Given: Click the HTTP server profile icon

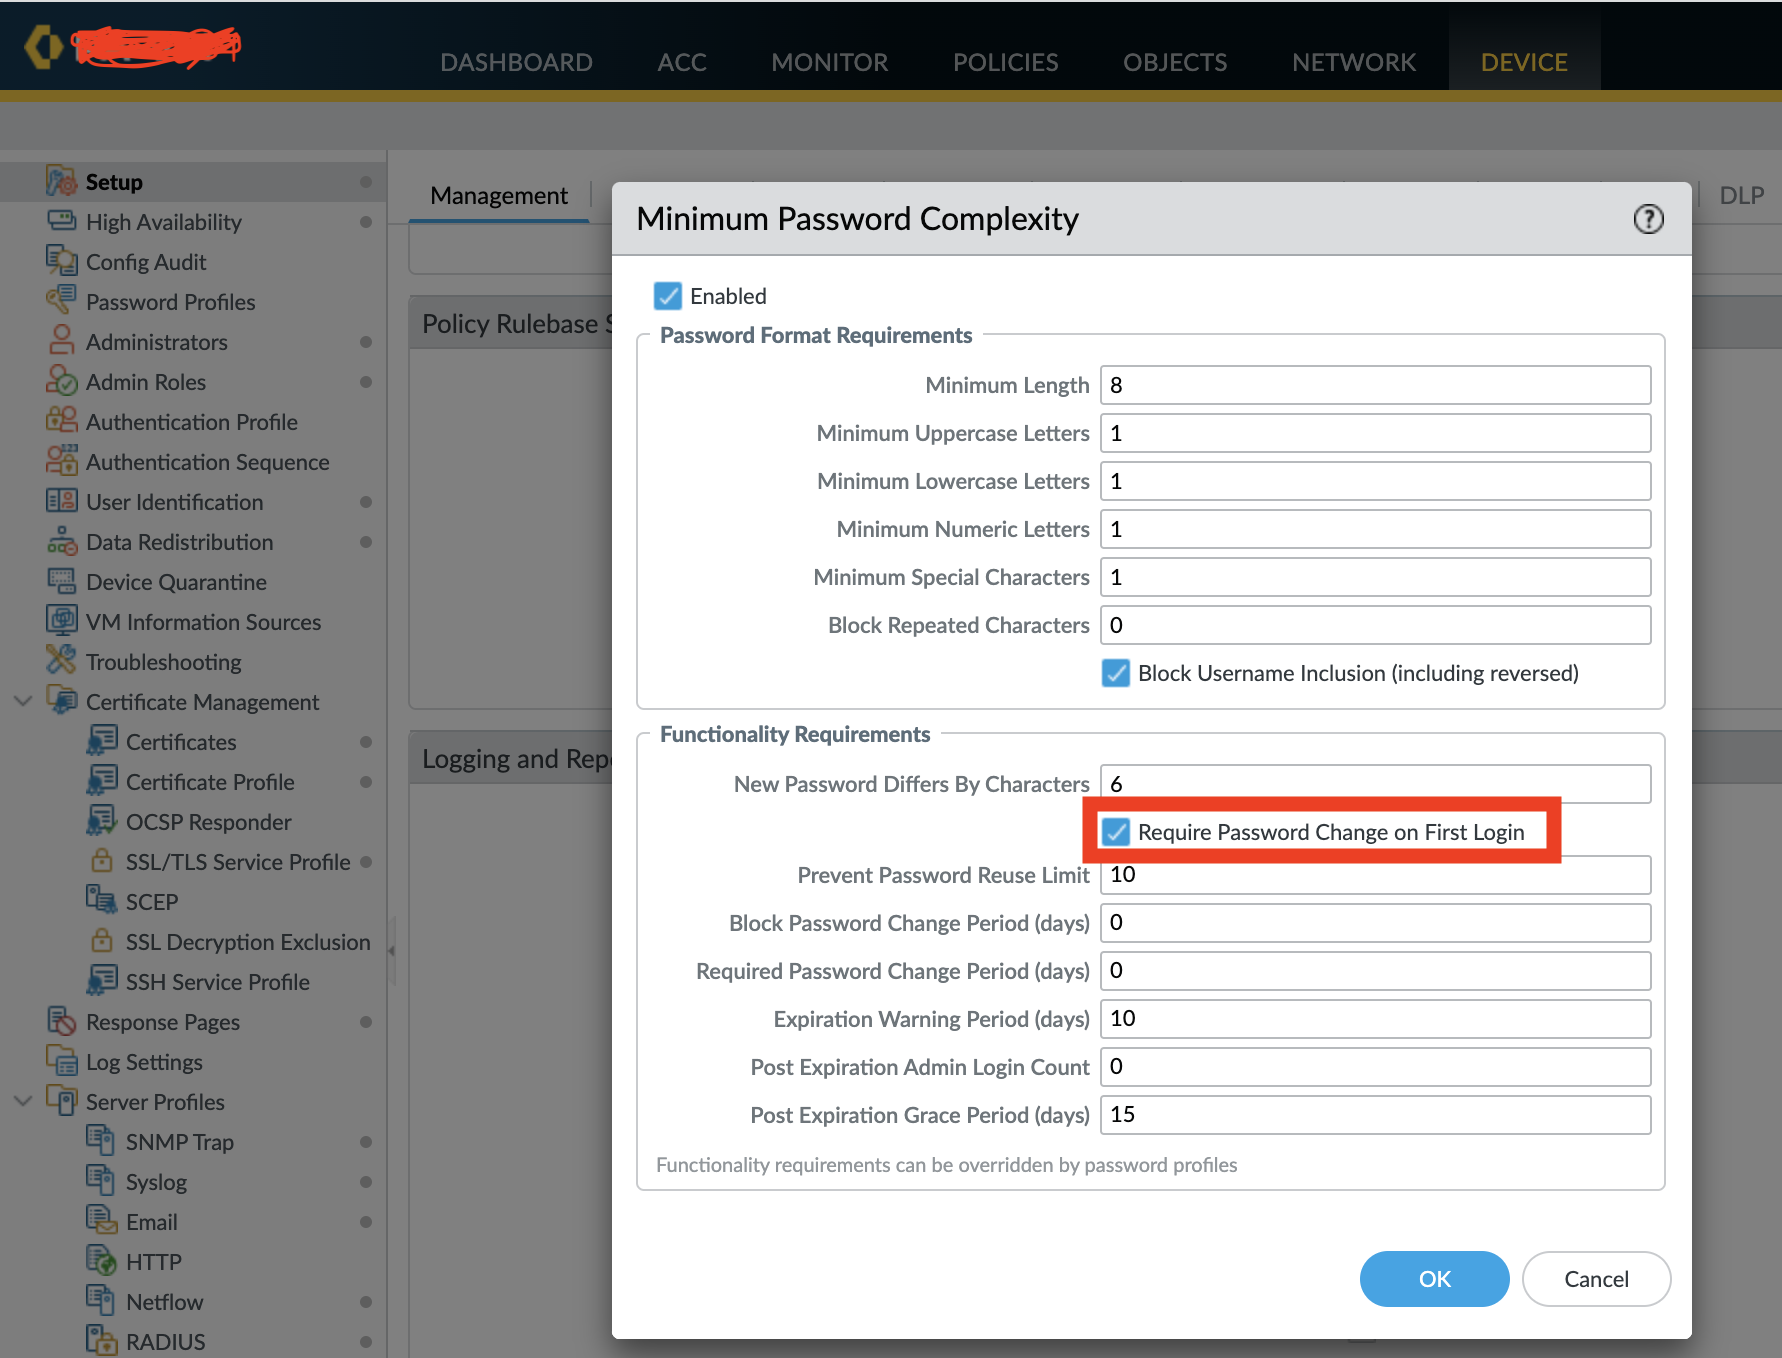Looking at the screenshot, I should tap(101, 1260).
